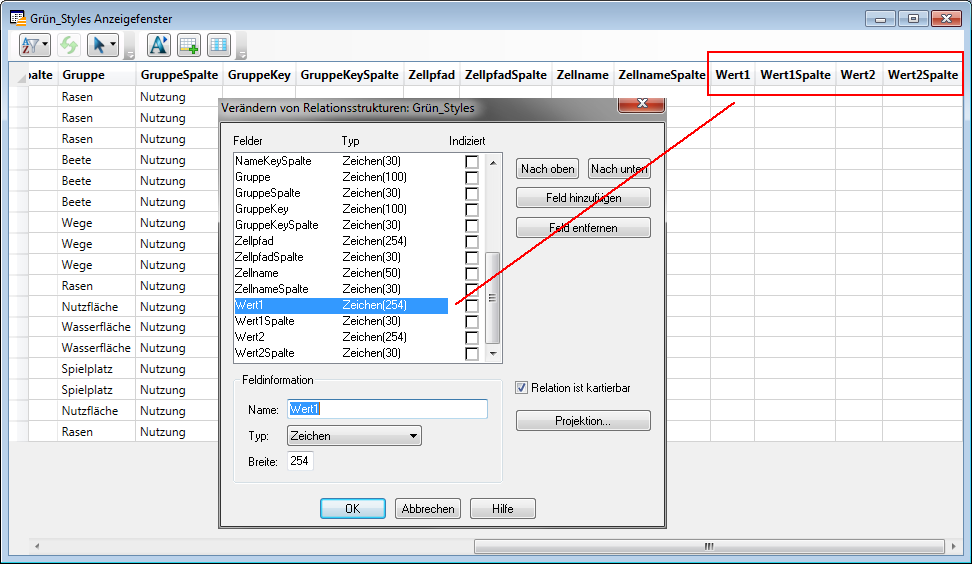Select the Wert2Spalte field in list

point(264,353)
